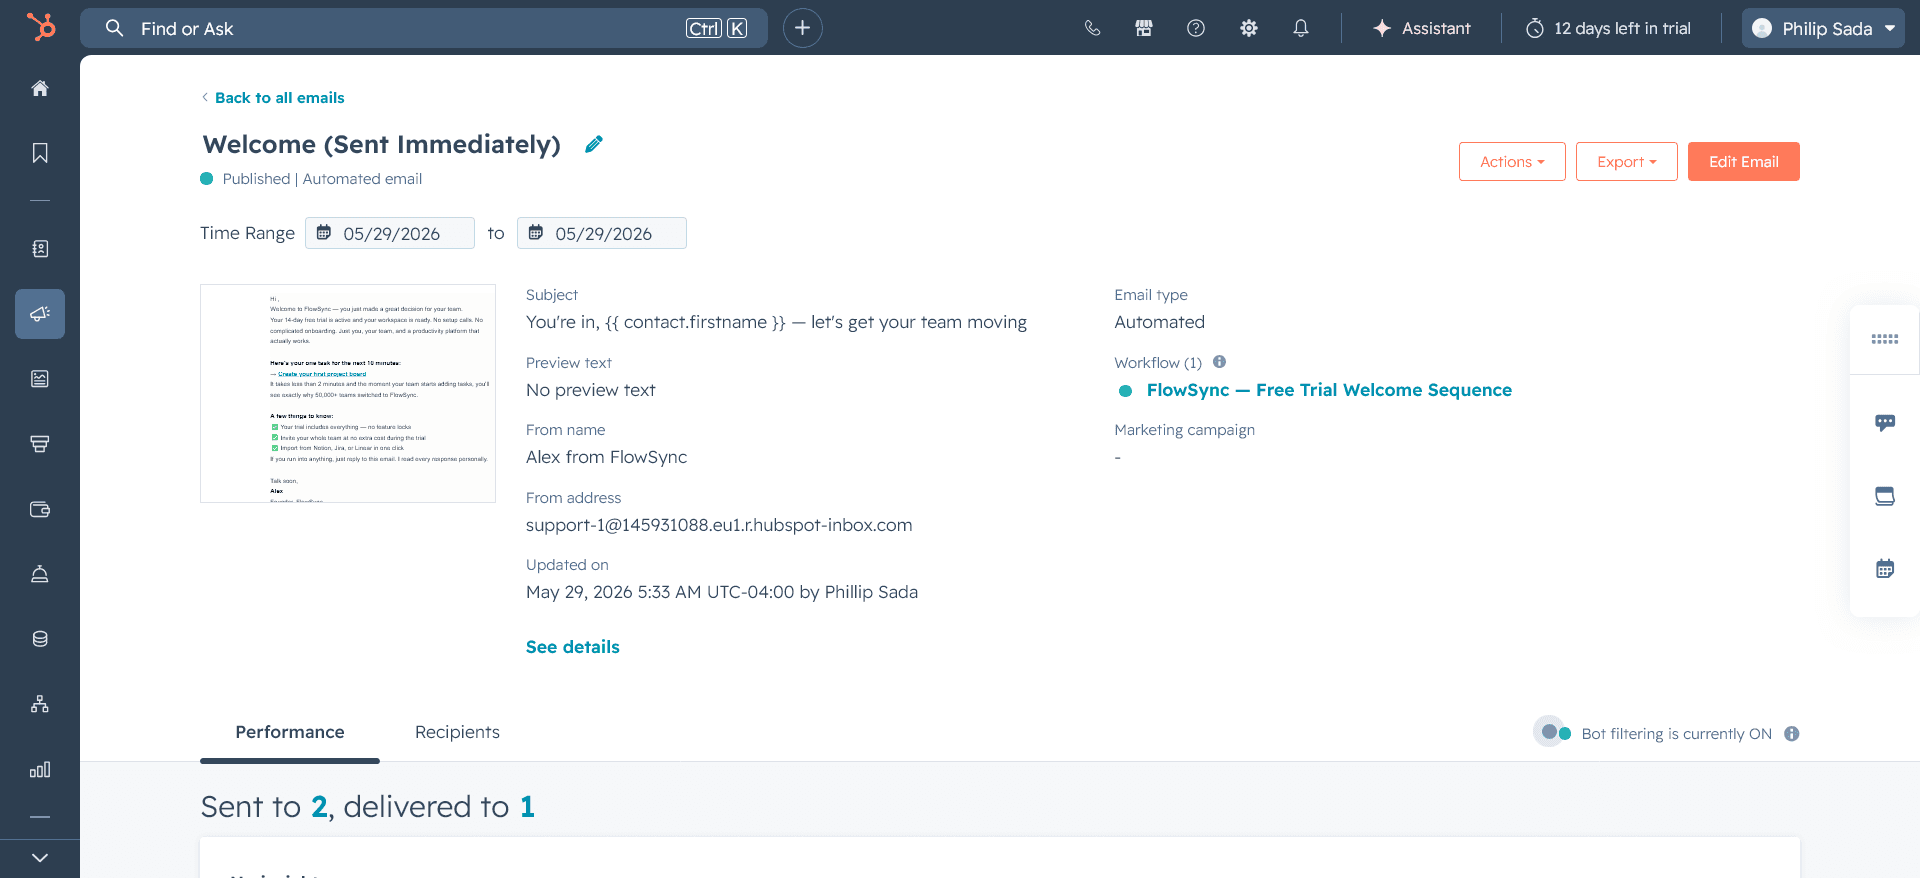Open the Actions dropdown

tap(1512, 162)
